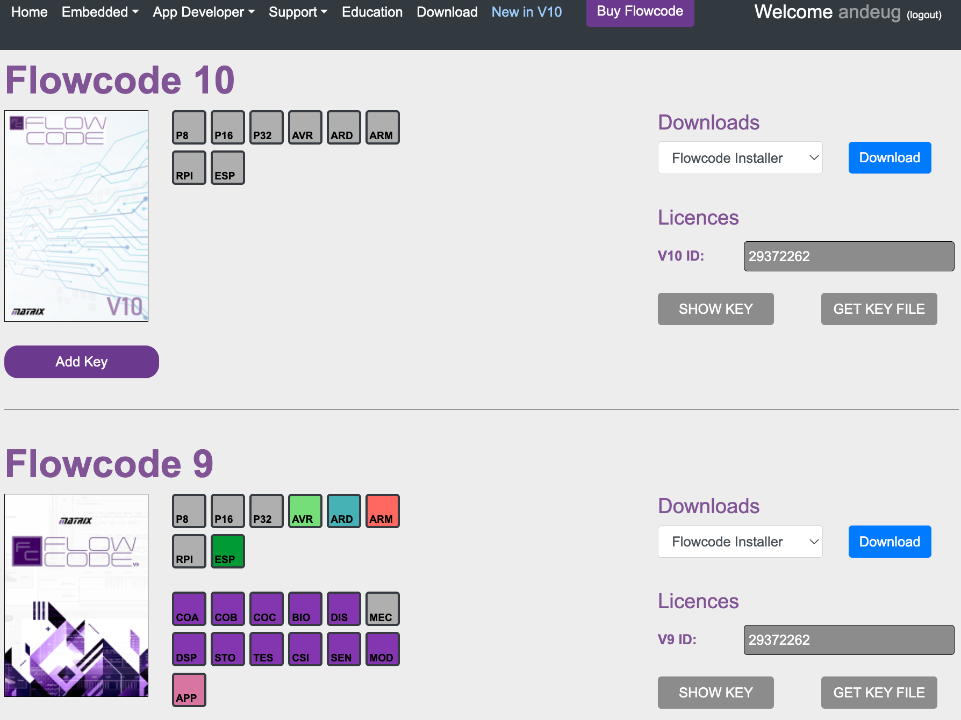Select the P16 icon in Flowcode 10 section
The width and height of the screenshot is (961, 720).
(227, 127)
